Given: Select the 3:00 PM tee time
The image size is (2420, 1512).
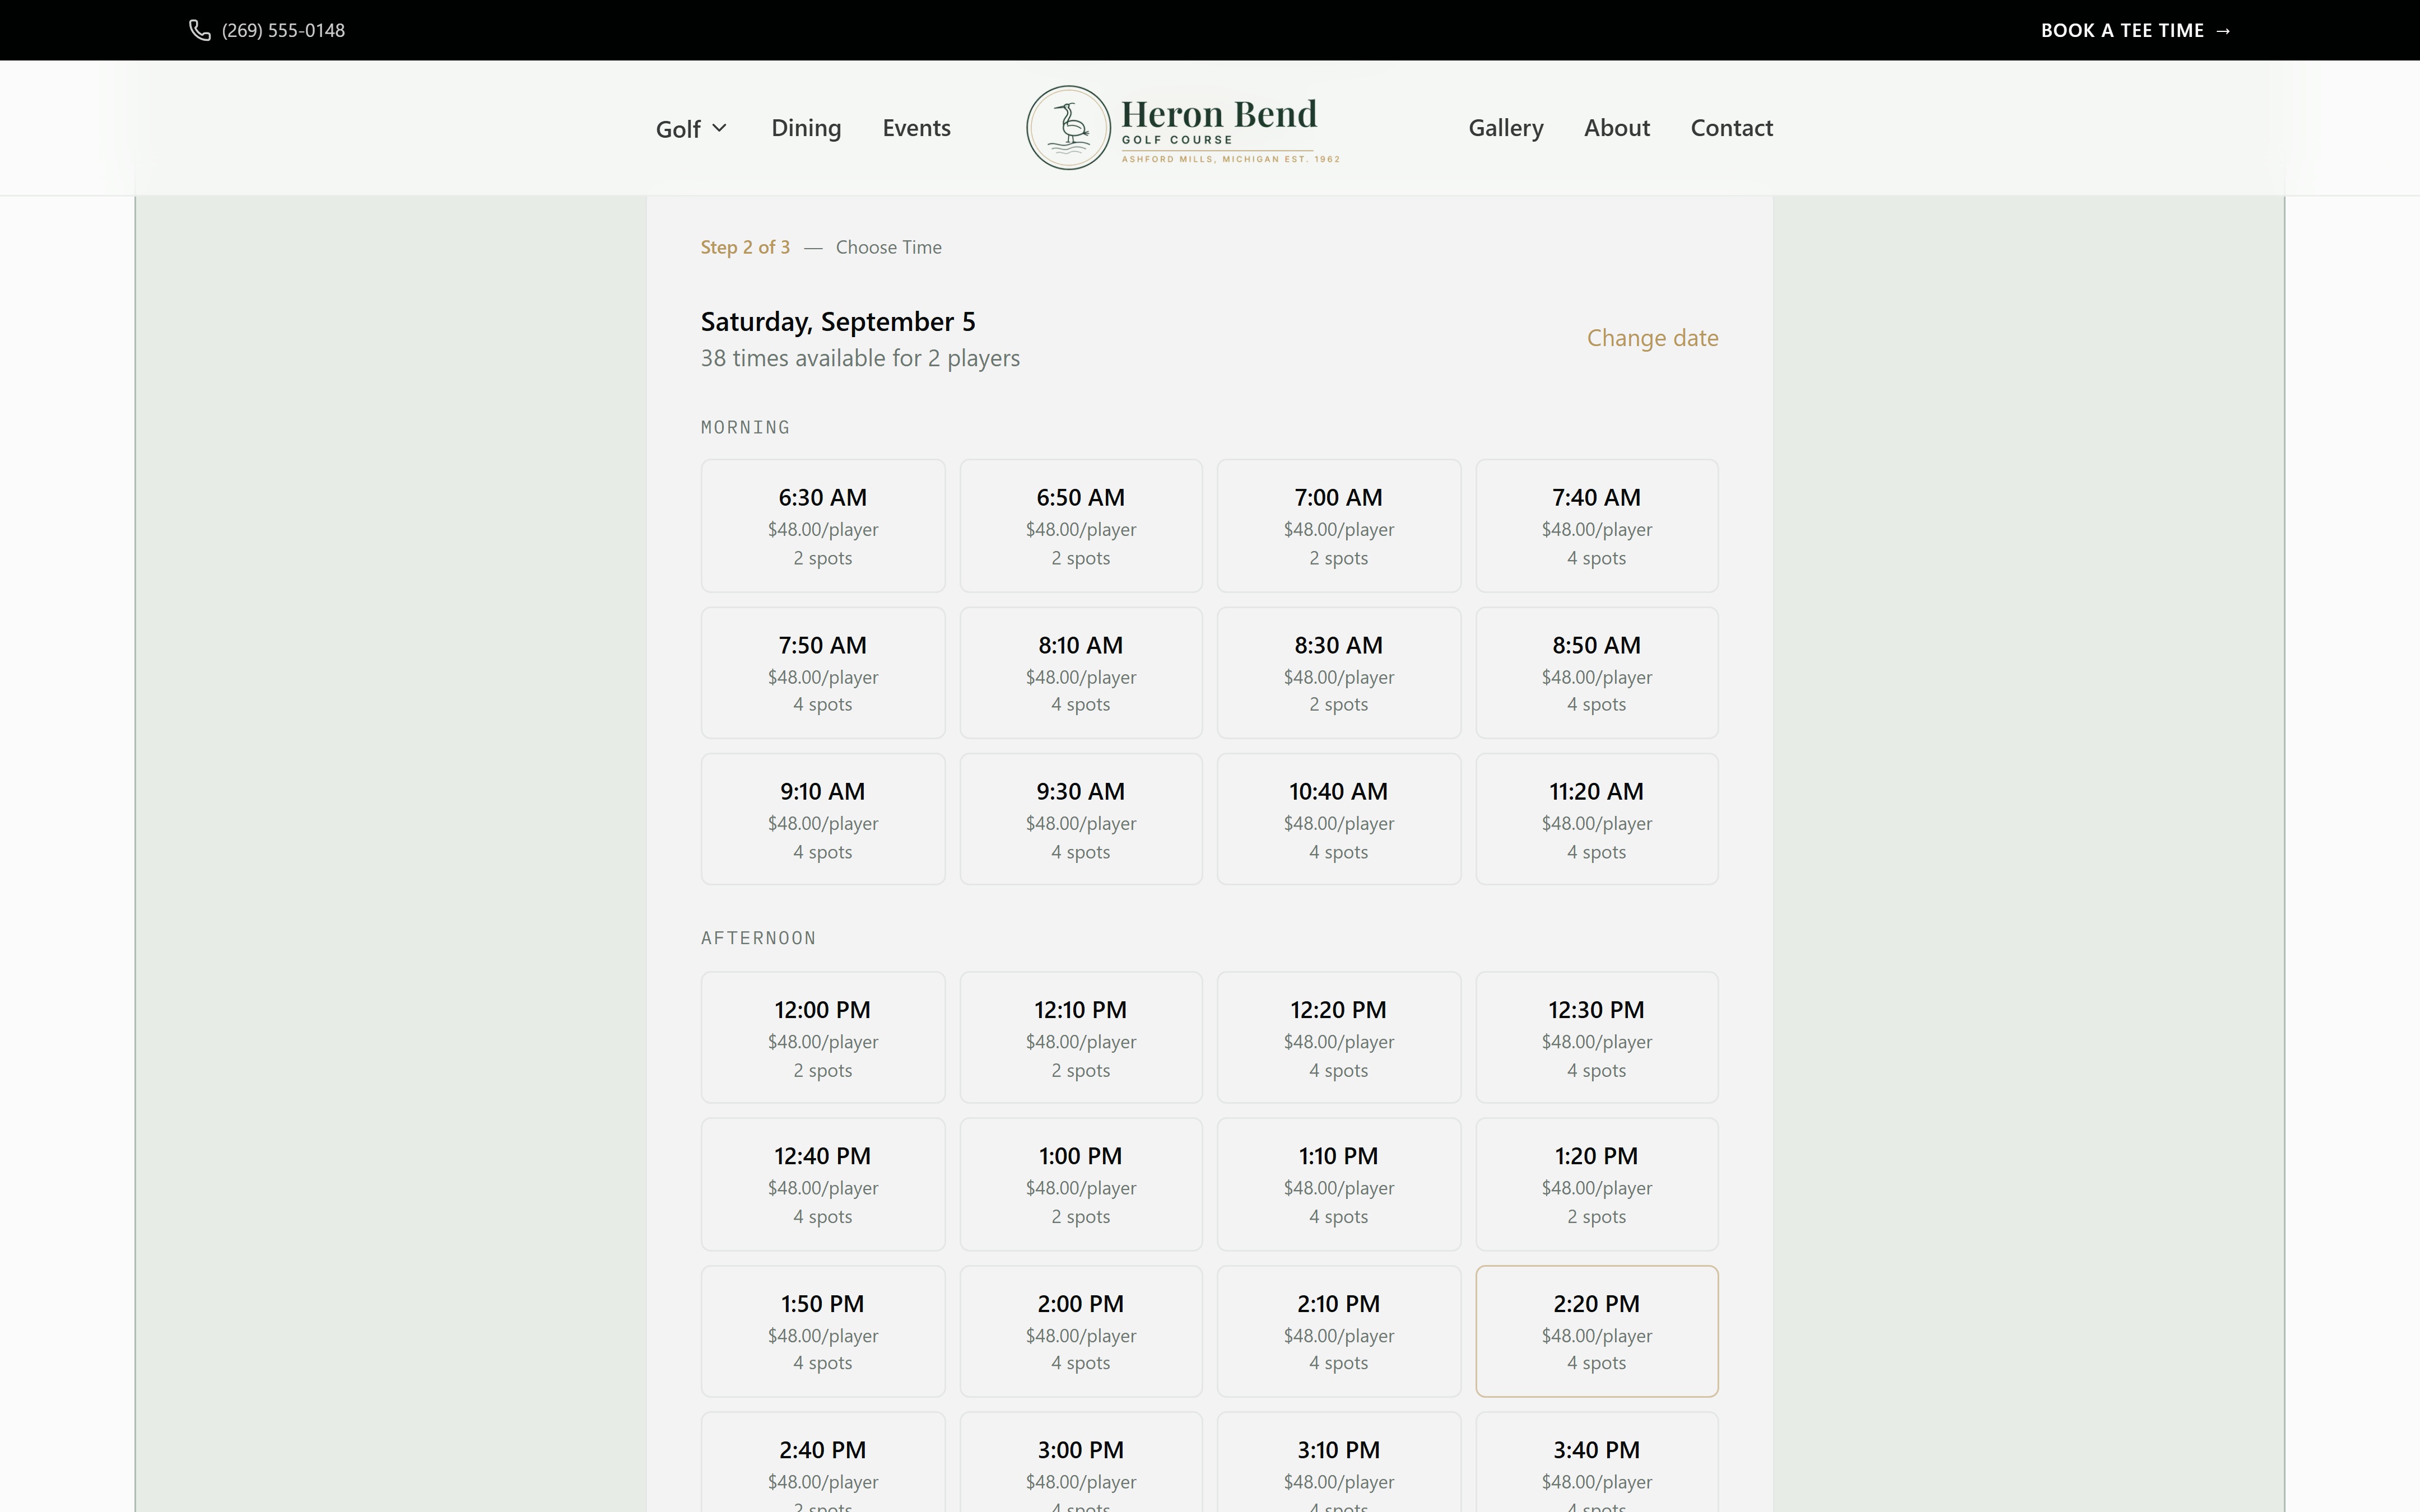Looking at the screenshot, I should click(1081, 1463).
